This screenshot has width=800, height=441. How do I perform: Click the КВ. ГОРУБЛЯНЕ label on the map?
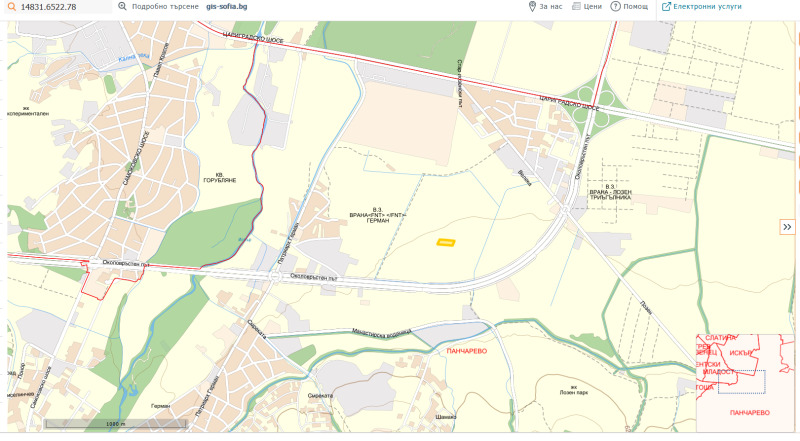click(x=219, y=177)
